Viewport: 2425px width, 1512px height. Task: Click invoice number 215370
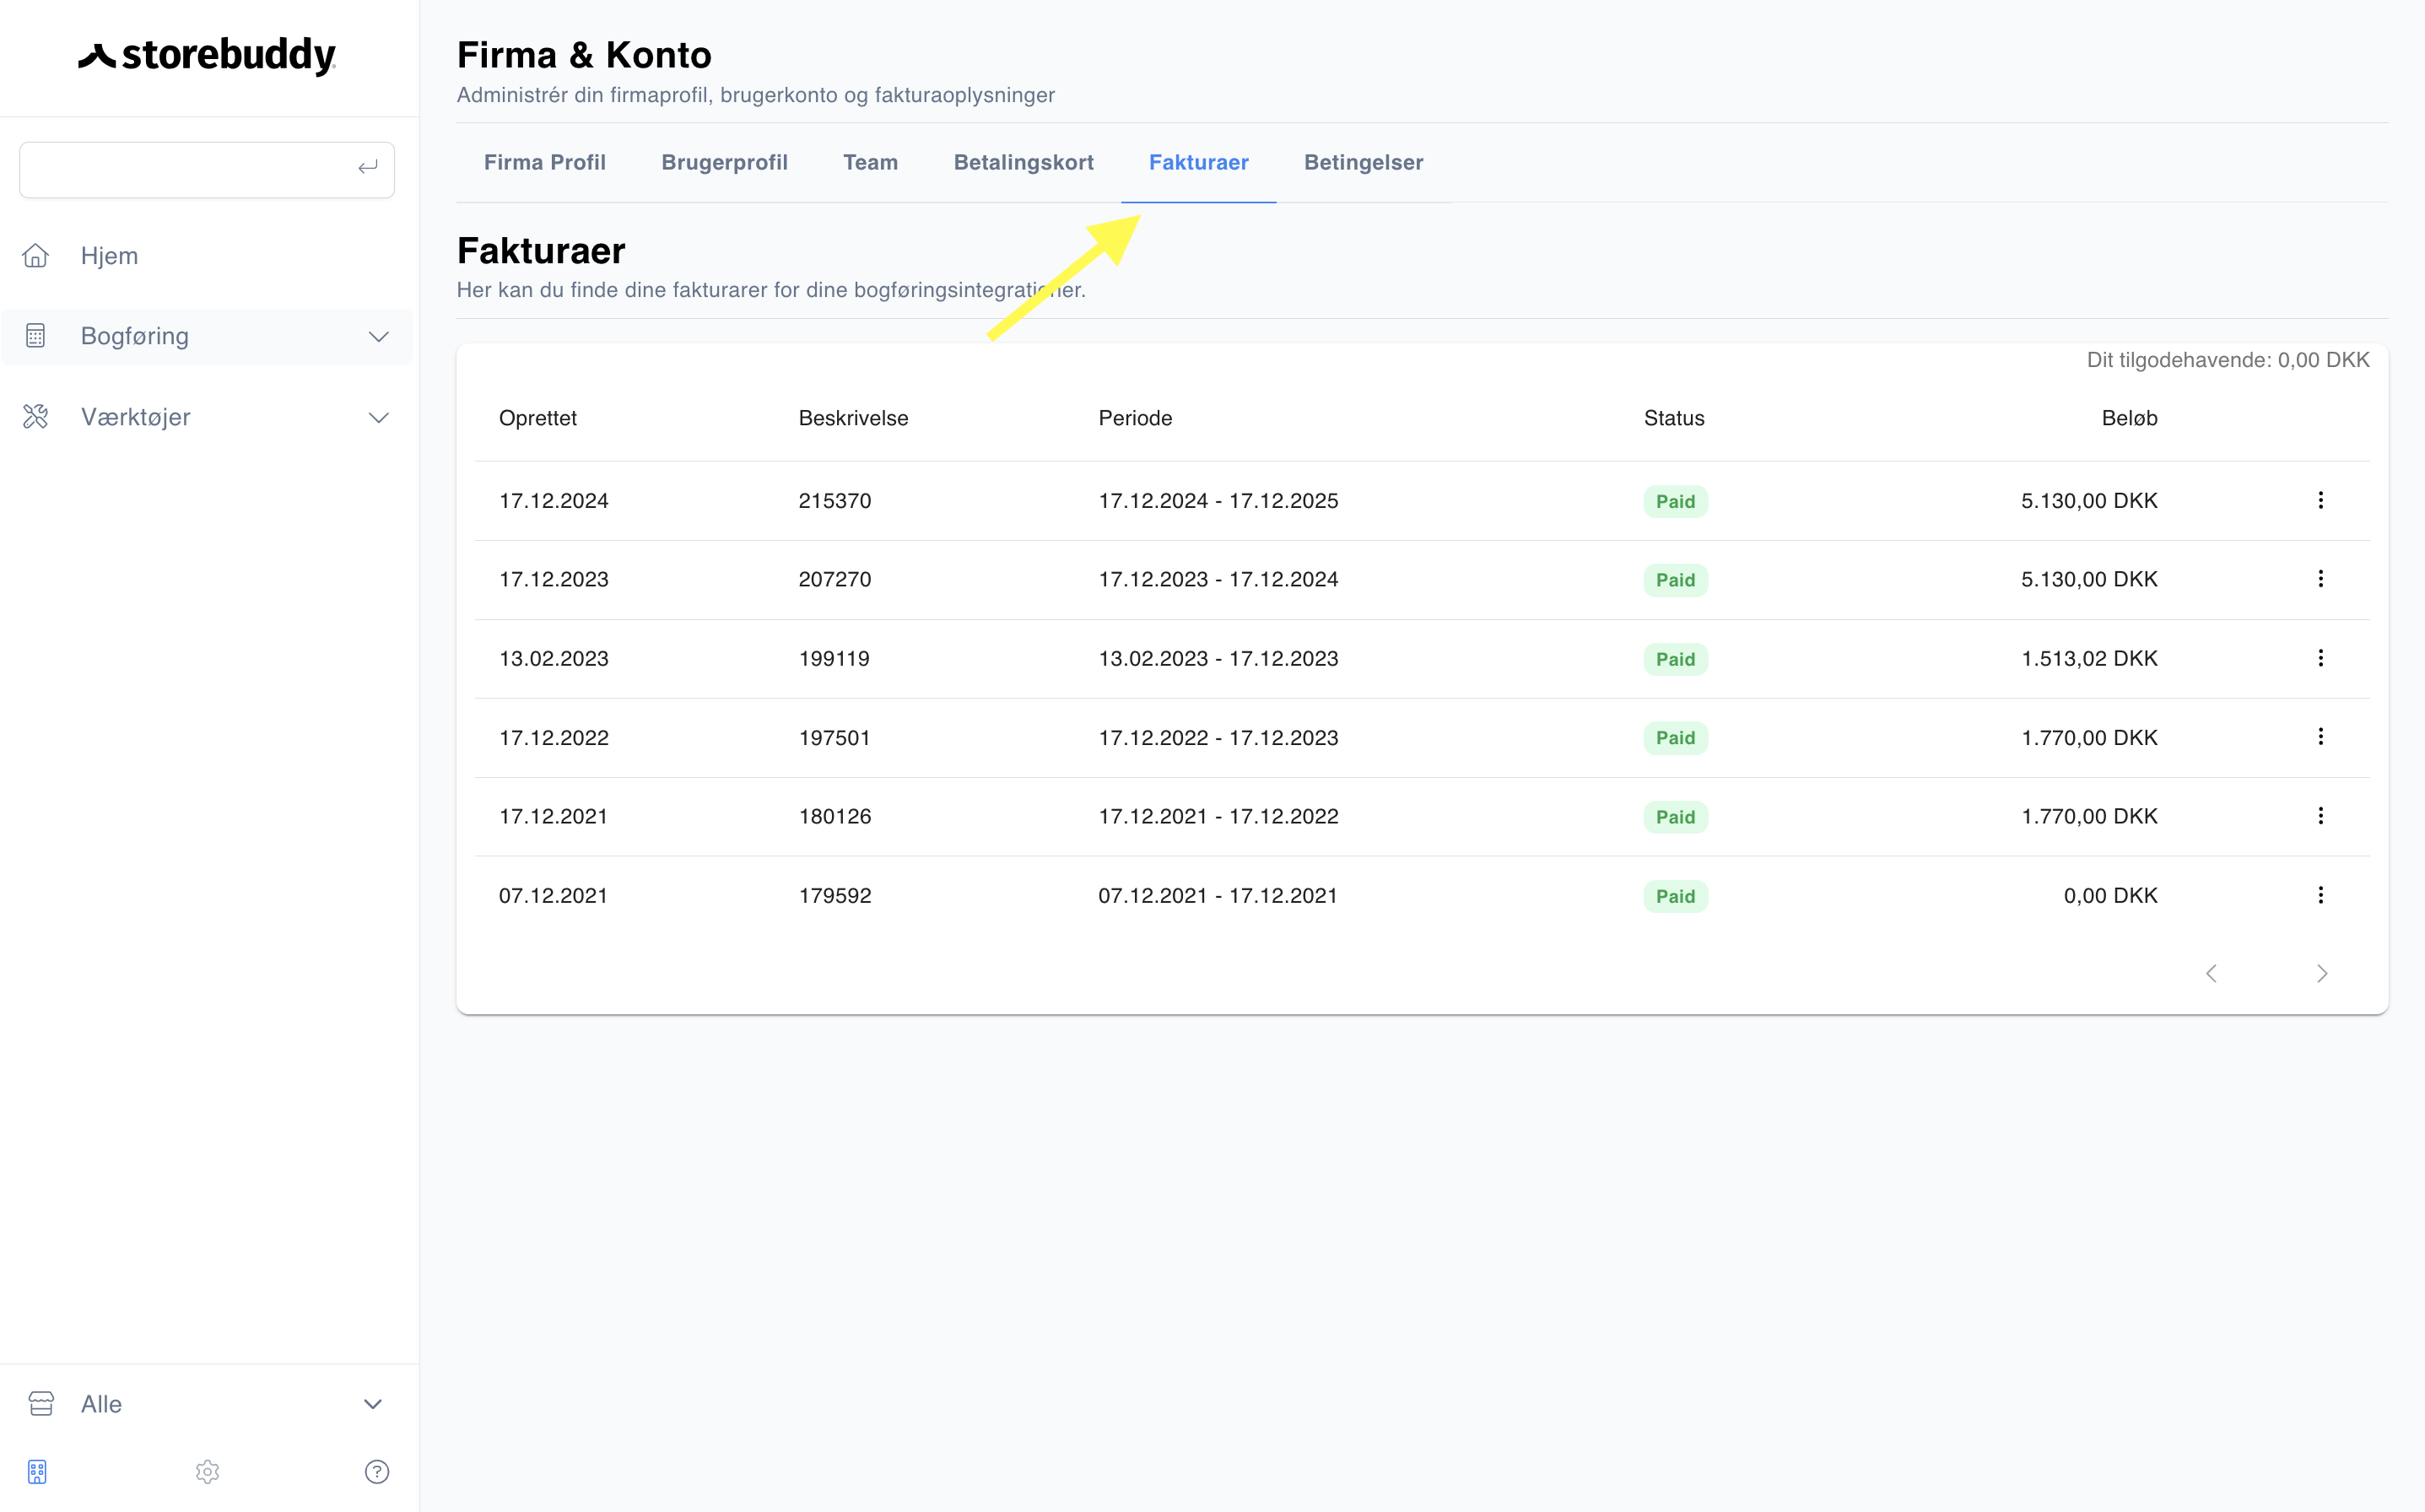pyautogui.click(x=835, y=500)
